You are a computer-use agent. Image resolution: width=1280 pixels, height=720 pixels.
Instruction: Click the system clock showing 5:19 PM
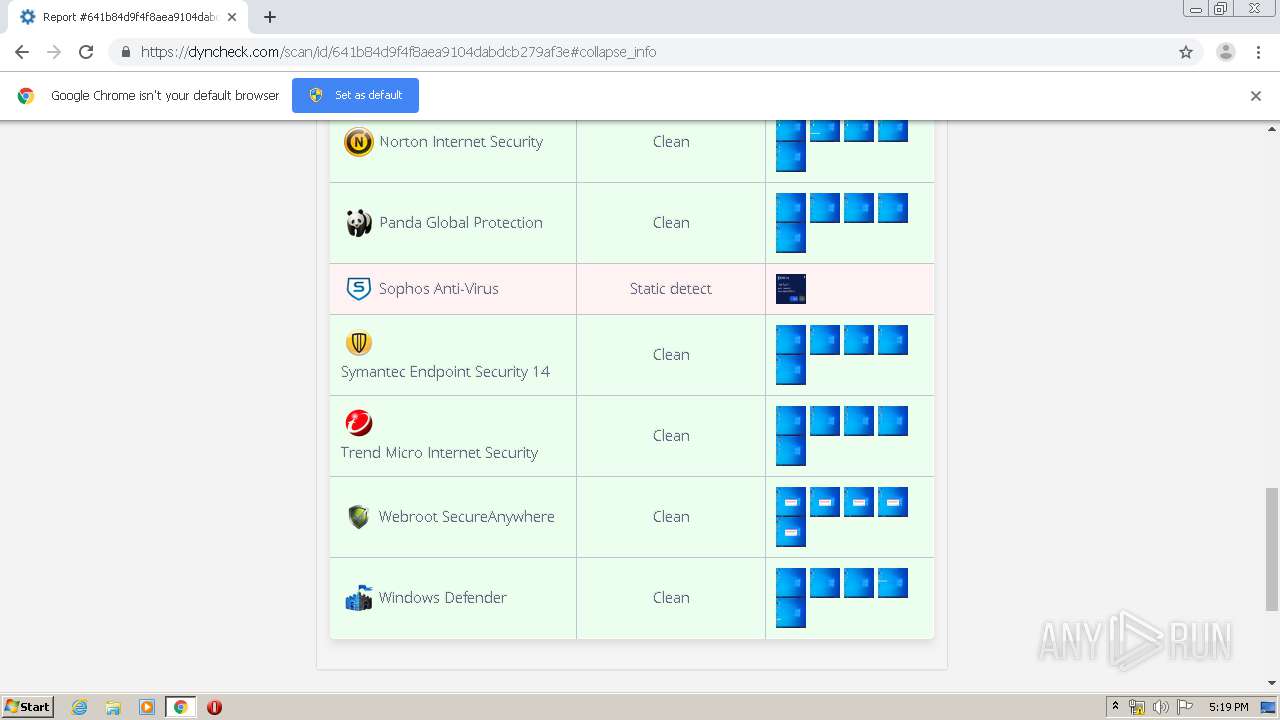click(1228, 707)
